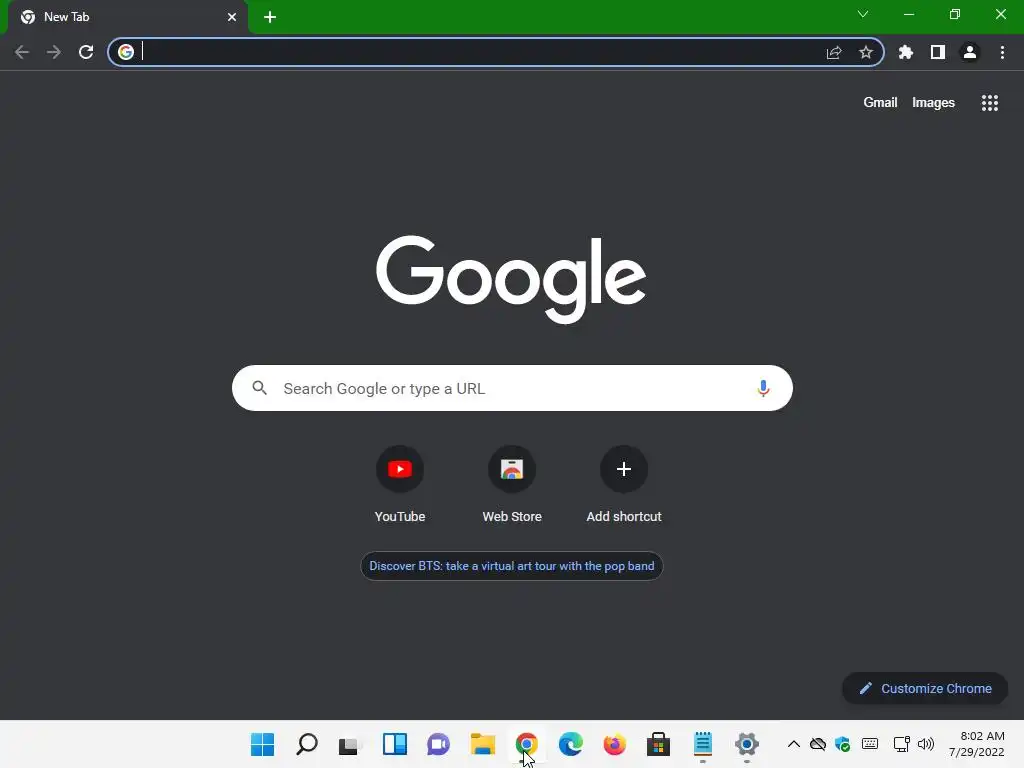Open the volume speaker tray icon
This screenshot has width=1024, height=768.
[925, 744]
